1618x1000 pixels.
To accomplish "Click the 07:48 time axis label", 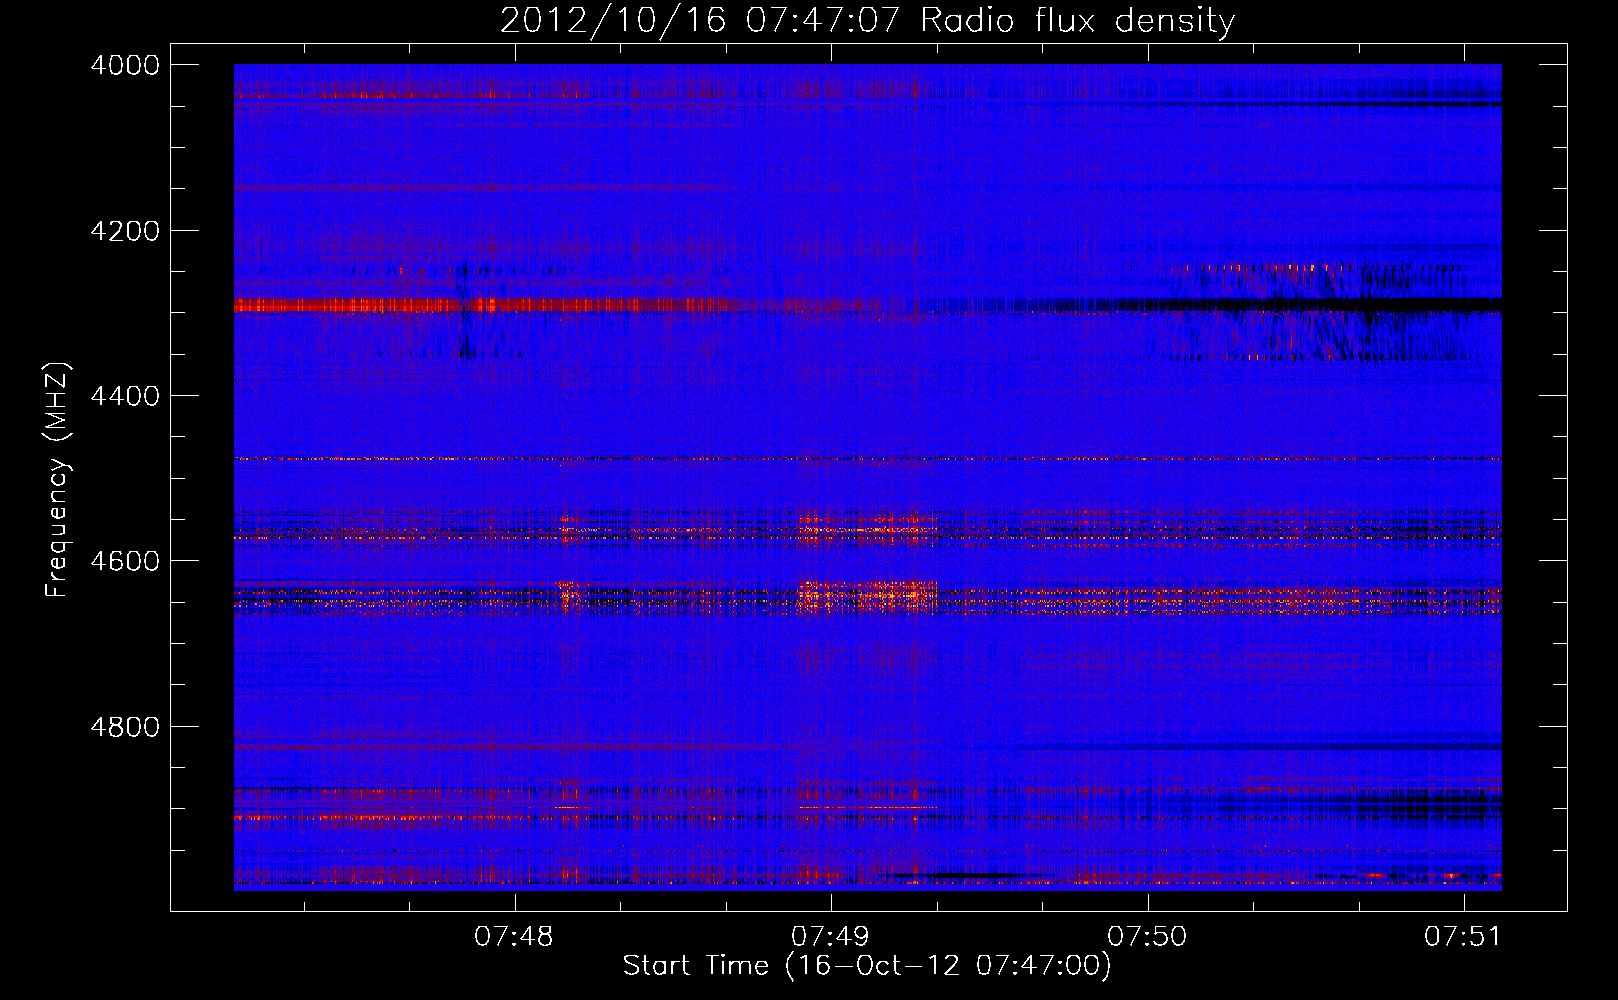I will coord(515,936).
